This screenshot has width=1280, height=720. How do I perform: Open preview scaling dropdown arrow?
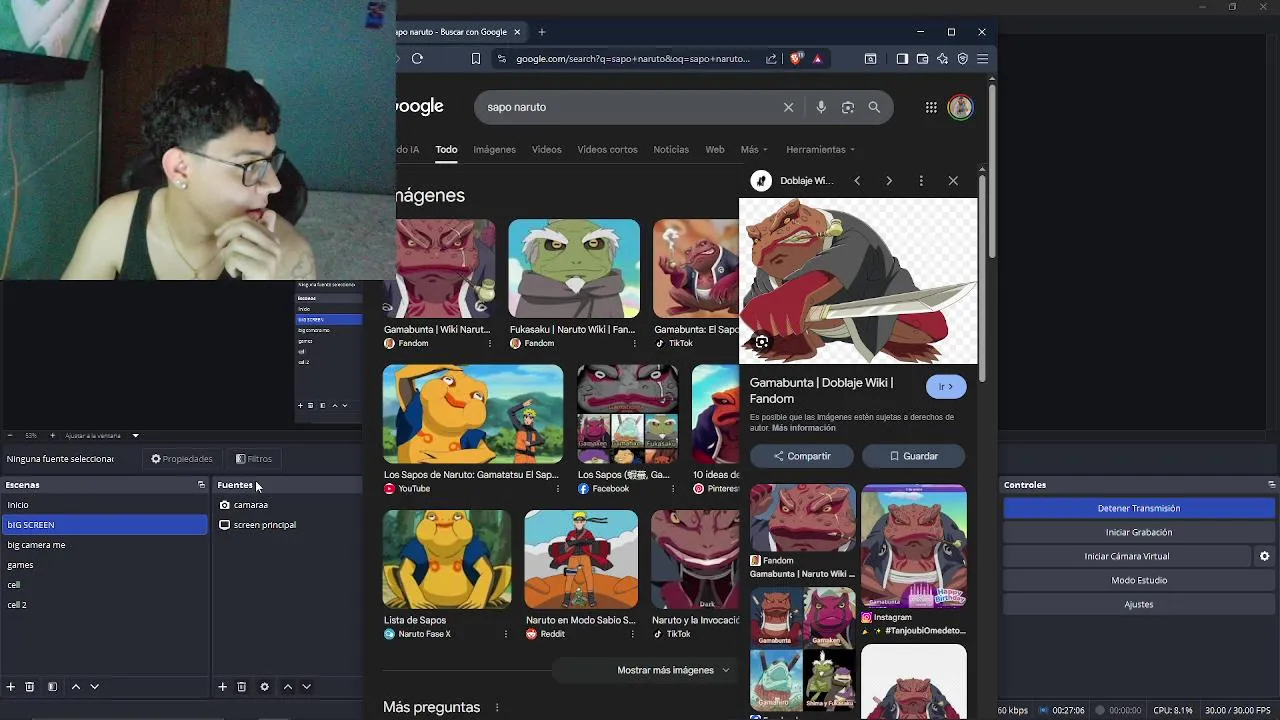pos(135,436)
